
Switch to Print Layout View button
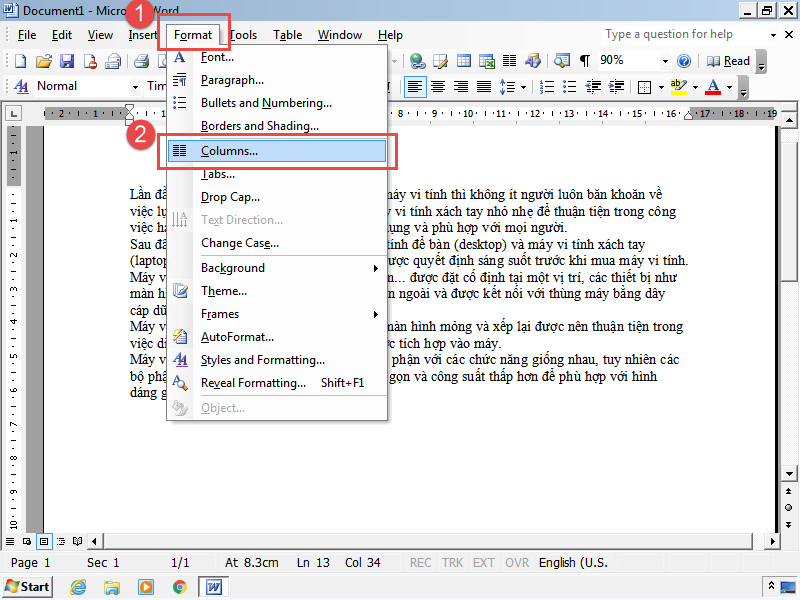point(44,541)
